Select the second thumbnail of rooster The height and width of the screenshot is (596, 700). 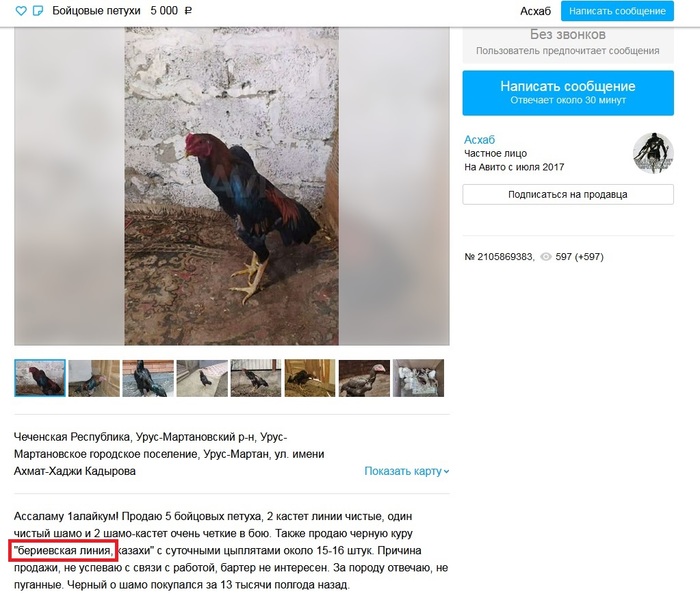coord(94,378)
